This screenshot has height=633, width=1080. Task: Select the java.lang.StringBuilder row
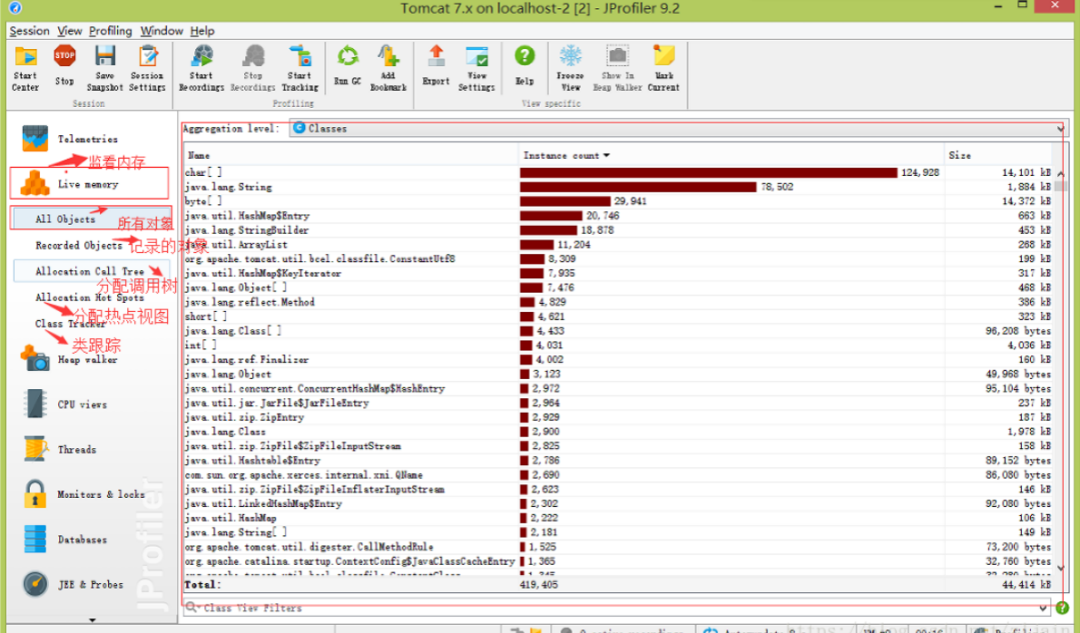[618, 230]
